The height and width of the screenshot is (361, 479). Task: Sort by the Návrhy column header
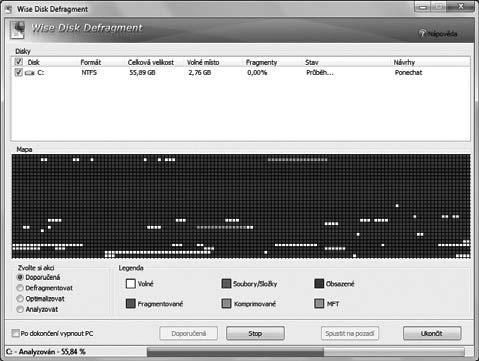404,62
